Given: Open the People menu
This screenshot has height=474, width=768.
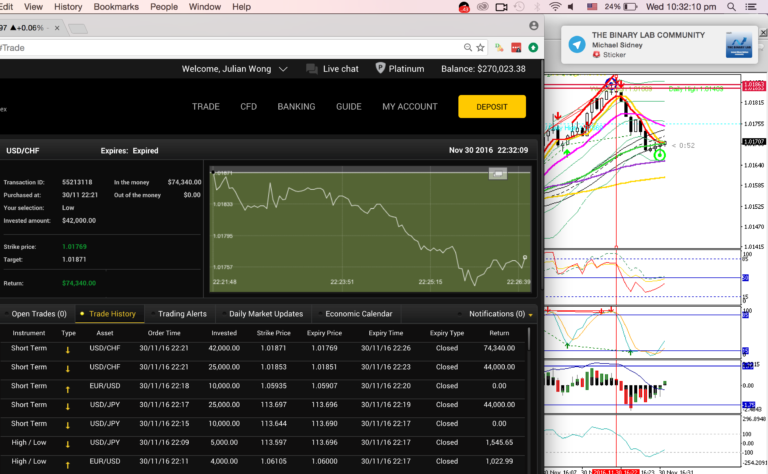Looking at the screenshot, I should (164, 7).
